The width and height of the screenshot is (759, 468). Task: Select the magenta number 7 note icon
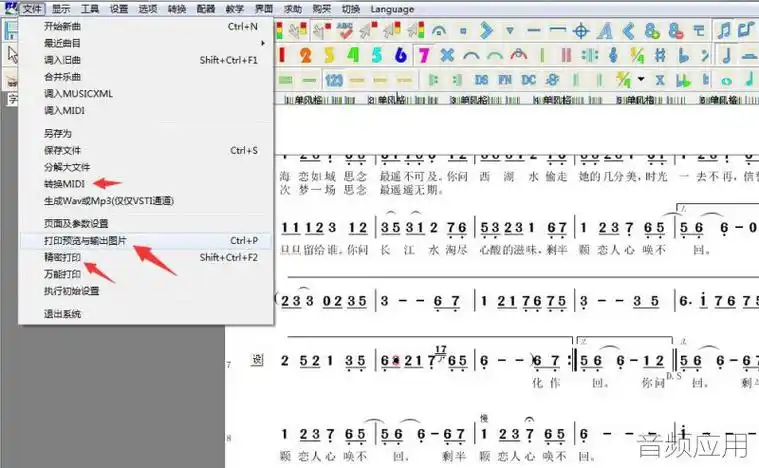click(x=424, y=55)
